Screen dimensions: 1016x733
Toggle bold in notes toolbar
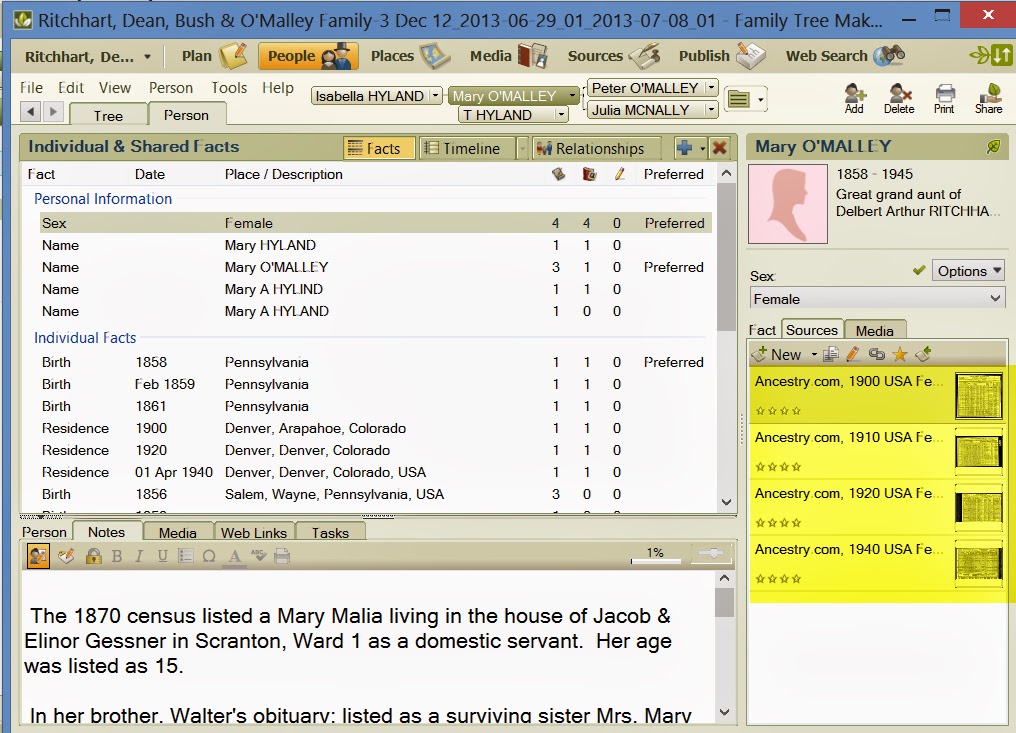pos(117,555)
